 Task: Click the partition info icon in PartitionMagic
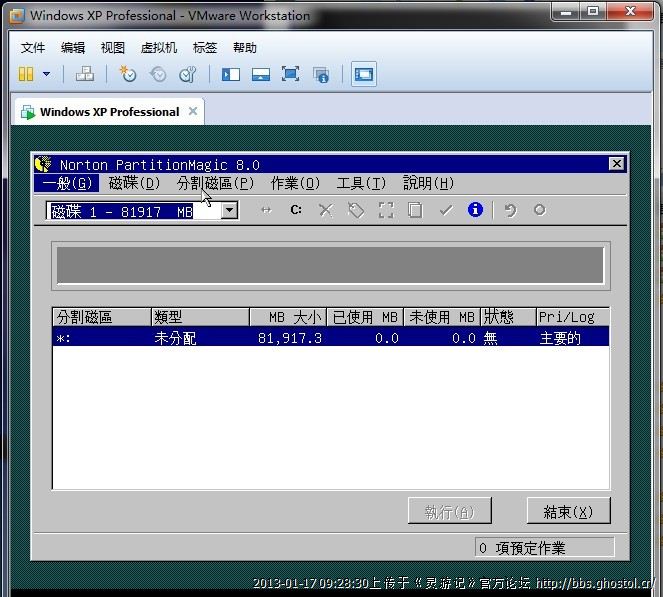(475, 210)
